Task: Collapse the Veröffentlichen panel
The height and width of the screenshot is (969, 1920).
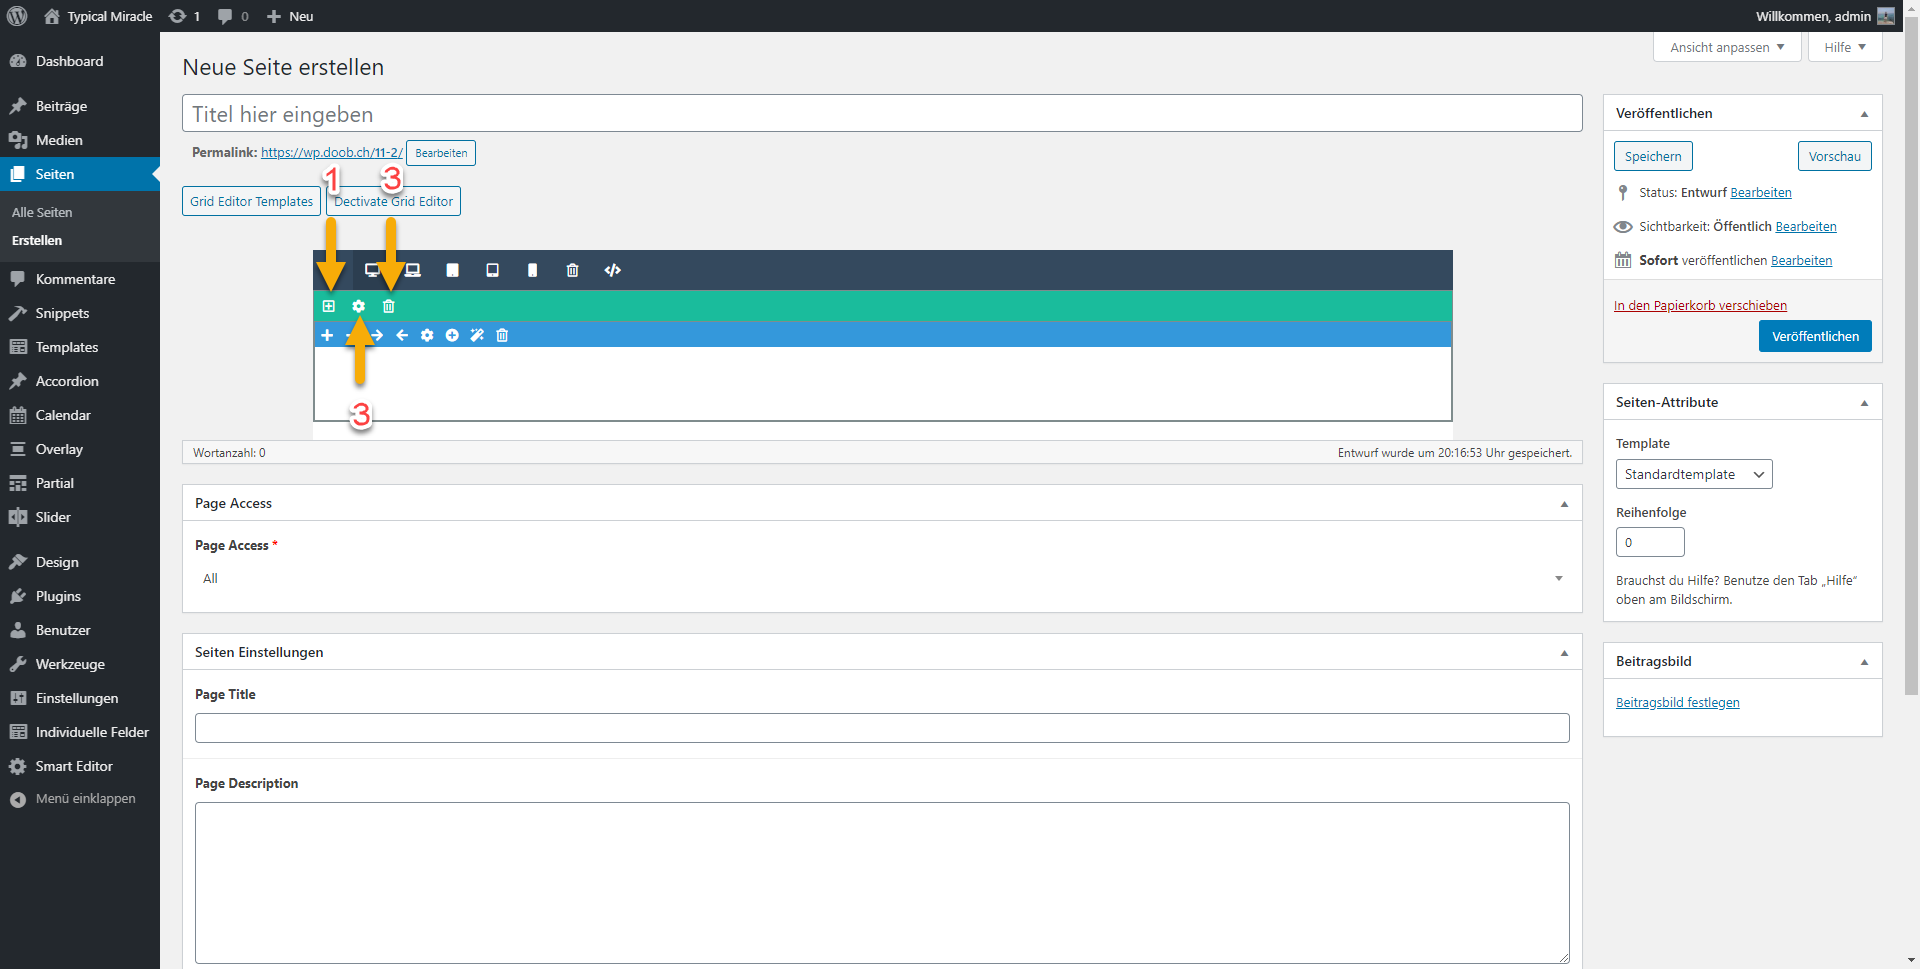Action: (1864, 114)
